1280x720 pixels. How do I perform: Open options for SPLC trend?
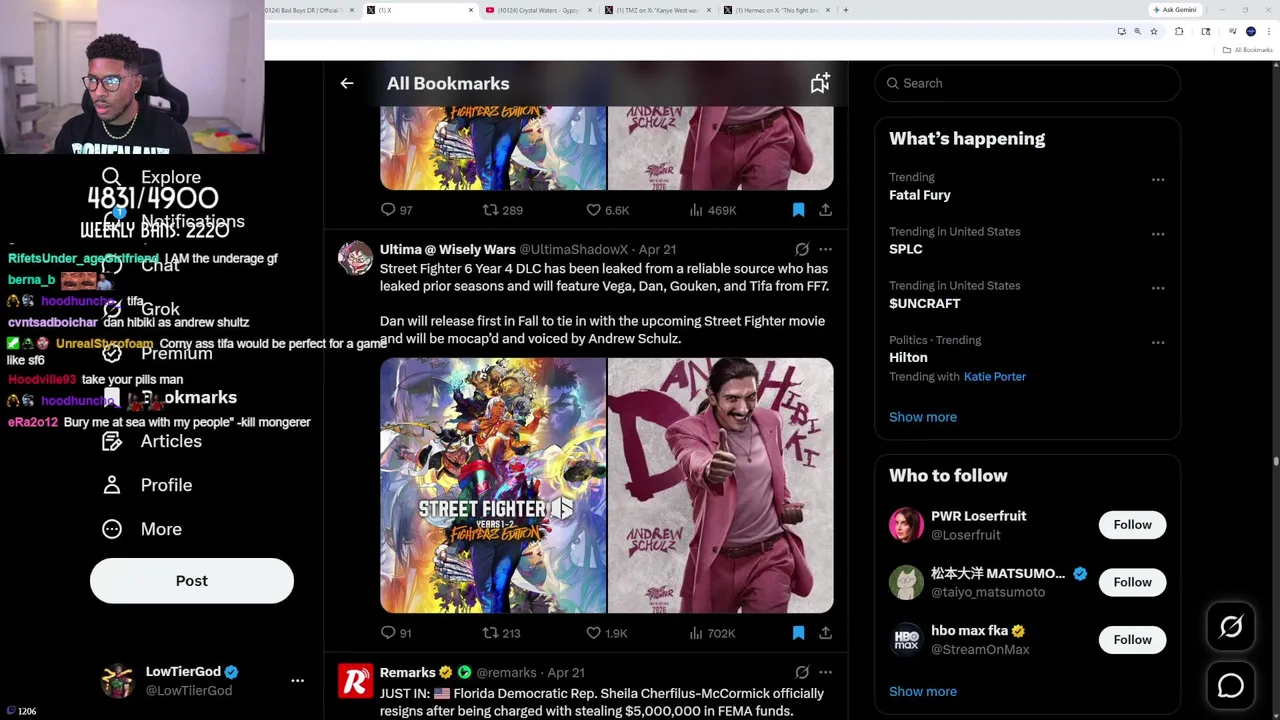1158,234
